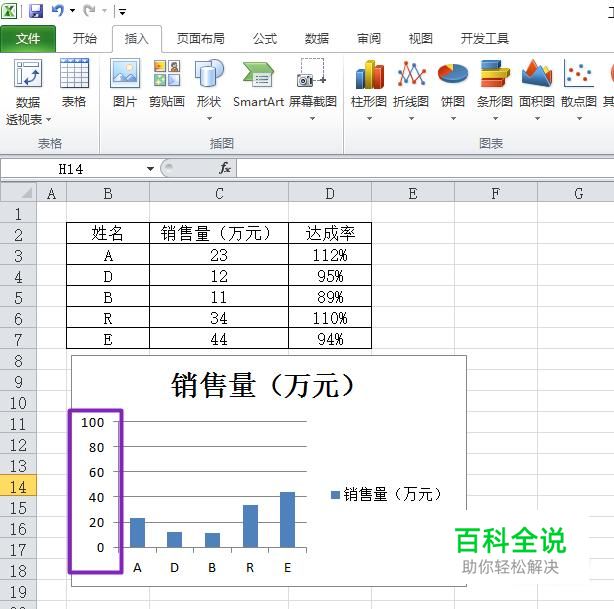
Task: Expand the 数据透视表 dropdown arrow
Action: point(49,120)
